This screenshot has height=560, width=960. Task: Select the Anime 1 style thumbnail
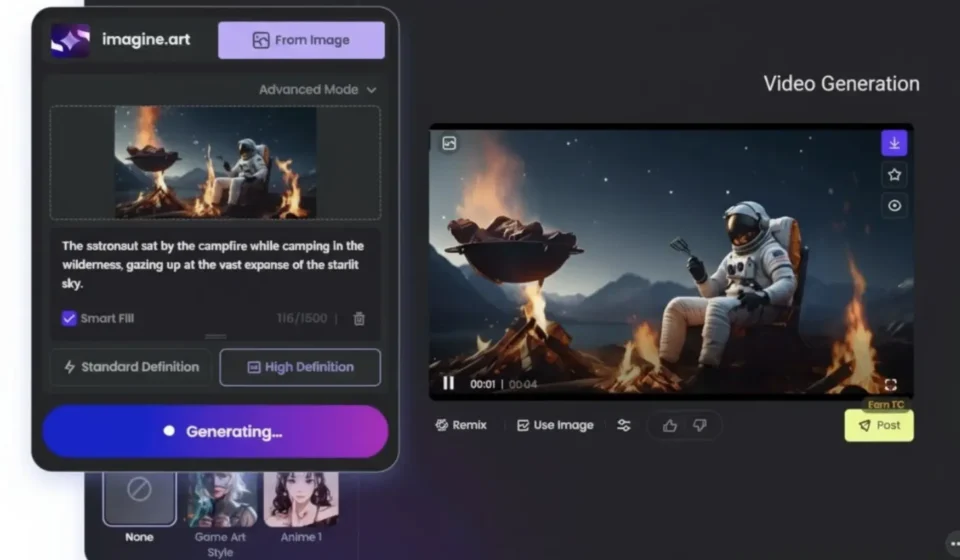click(x=301, y=499)
